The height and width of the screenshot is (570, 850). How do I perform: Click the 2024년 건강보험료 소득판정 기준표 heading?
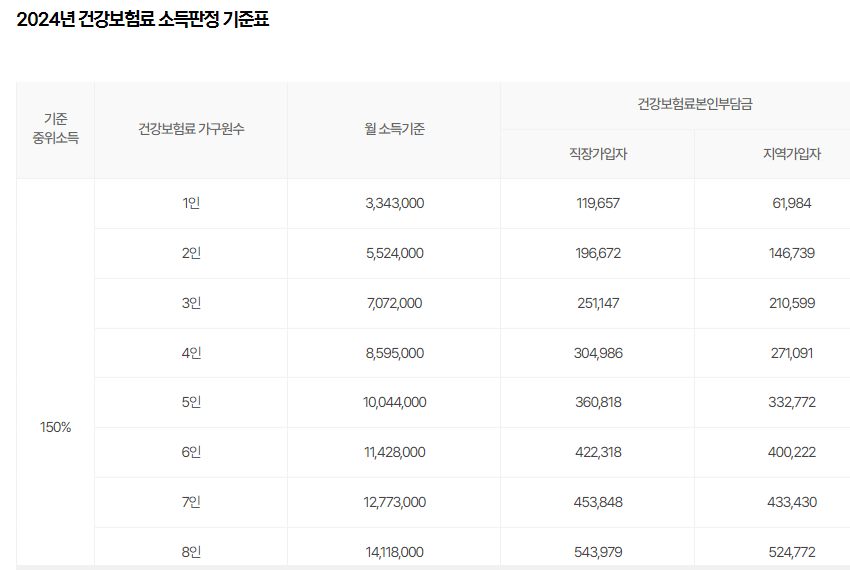point(143,20)
